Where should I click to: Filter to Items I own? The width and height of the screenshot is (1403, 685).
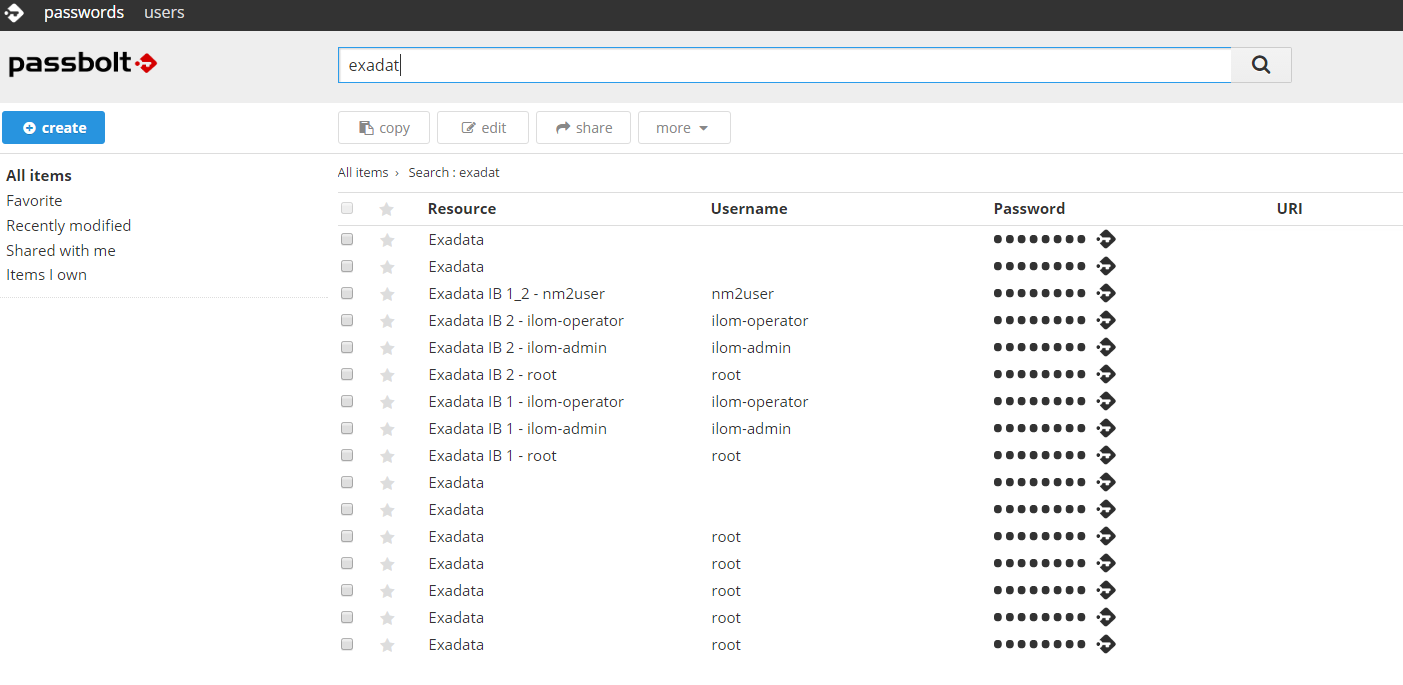[46, 275]
